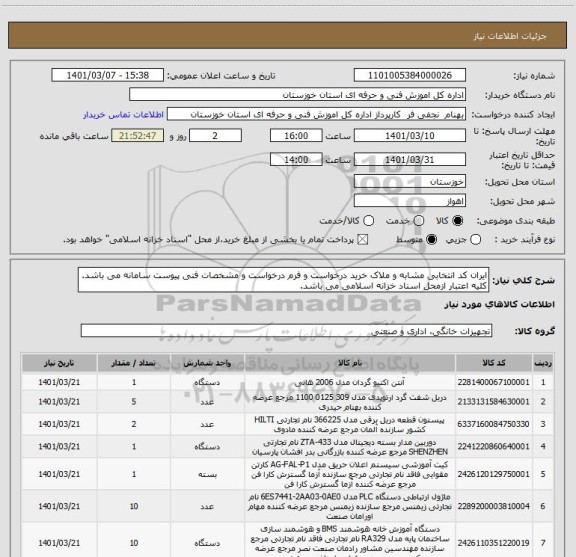Image resolution: width=576 pixels, height=557 pixels.
Task: Click the نام کالا column header
Action: coord(350,363)
